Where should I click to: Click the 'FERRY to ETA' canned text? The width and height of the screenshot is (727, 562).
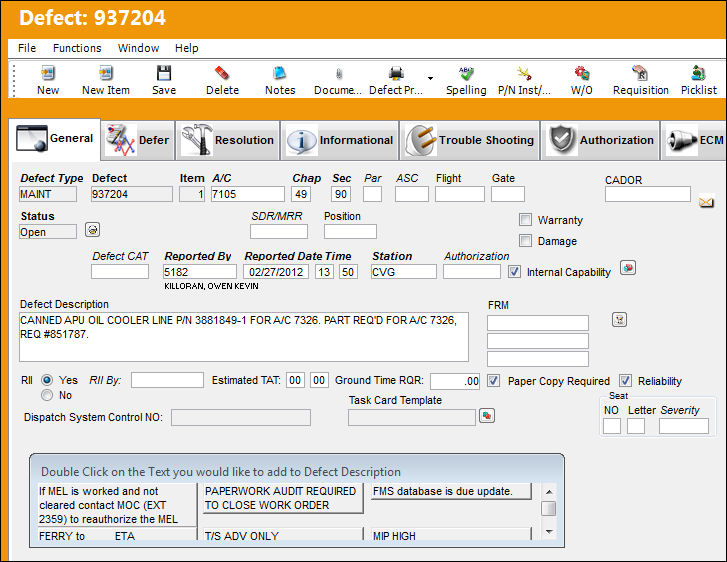pyautogui.click(x=87, y=536)
